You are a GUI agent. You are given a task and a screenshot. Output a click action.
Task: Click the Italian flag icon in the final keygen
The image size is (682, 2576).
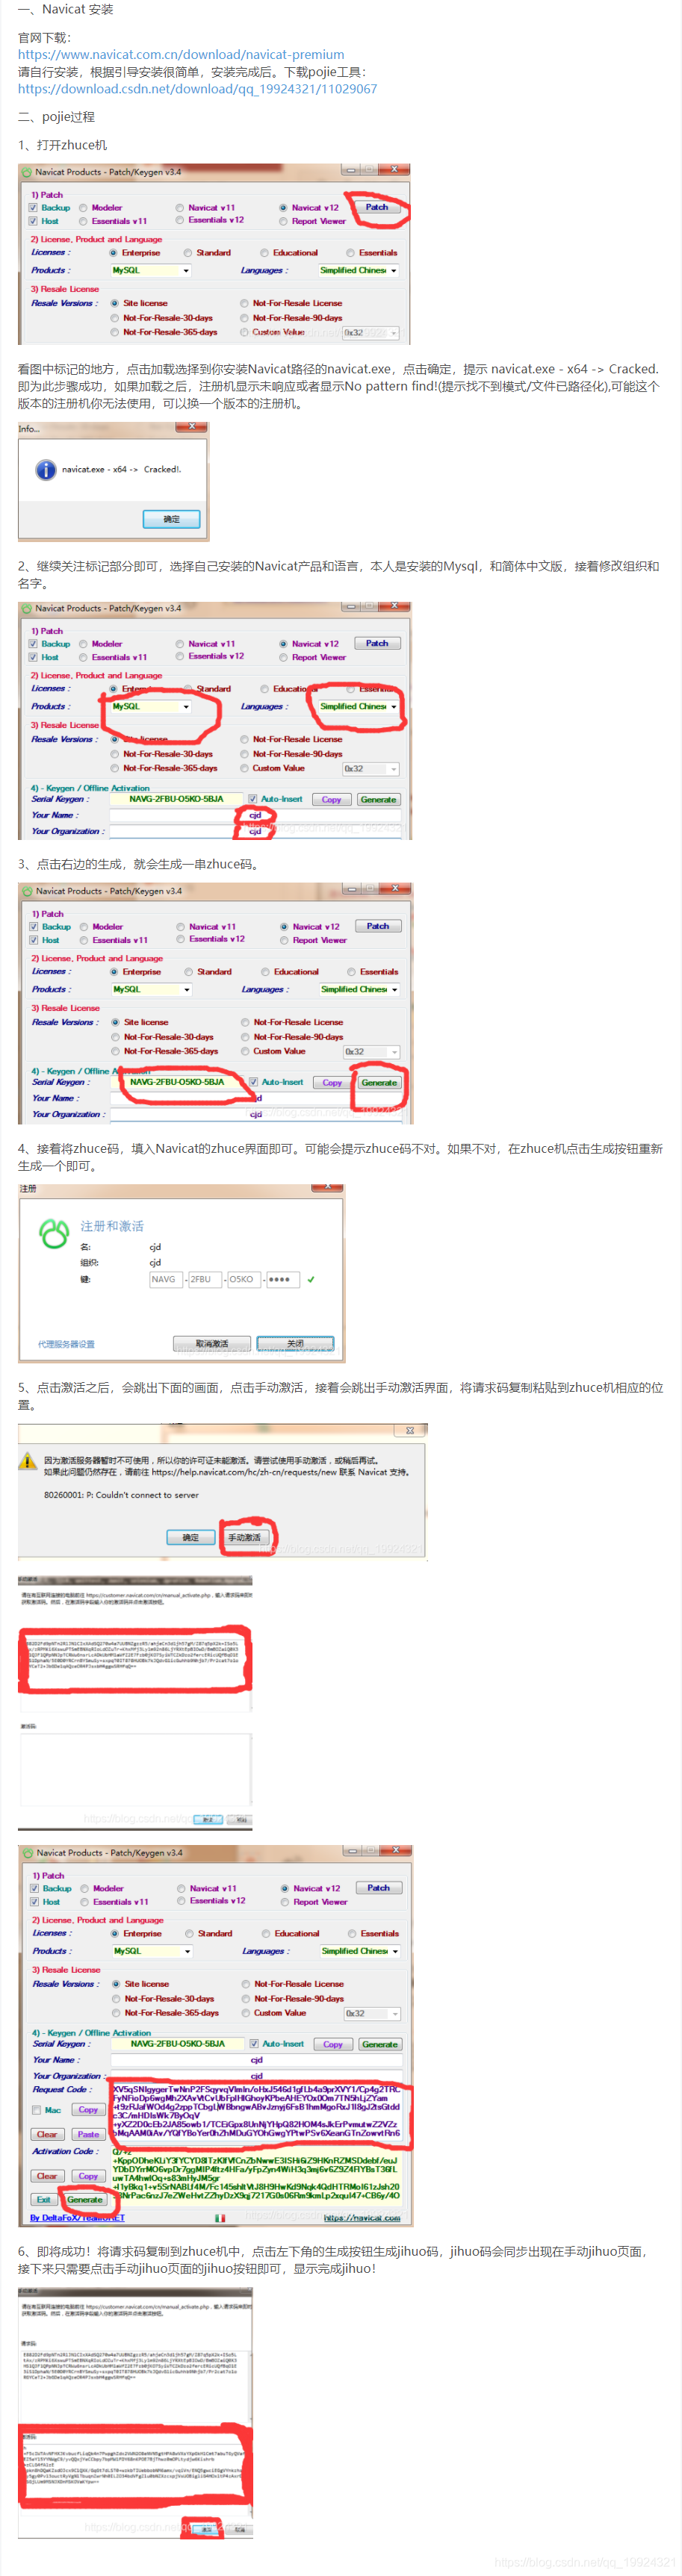tap(219, 2217)
